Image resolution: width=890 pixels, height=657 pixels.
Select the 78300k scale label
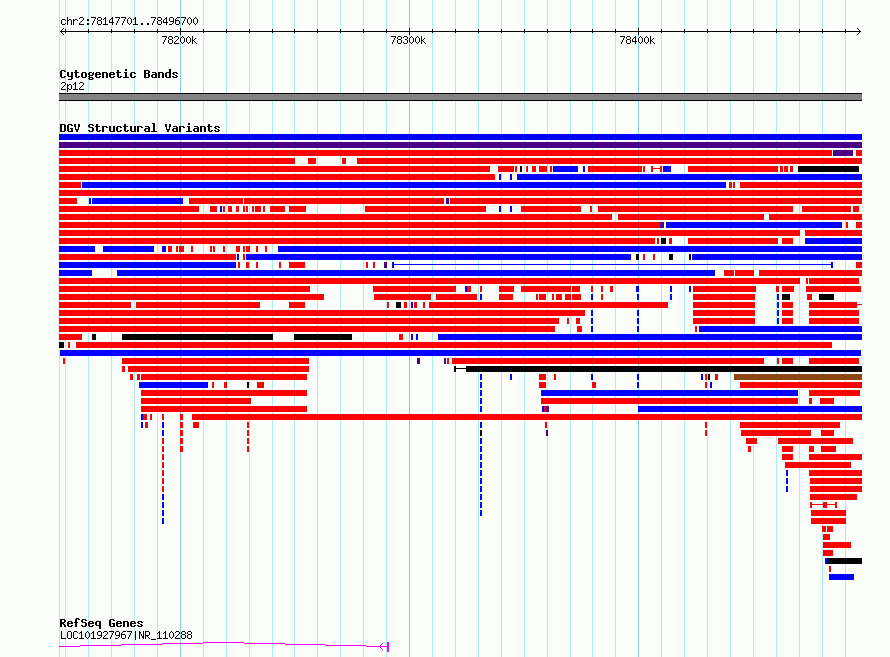click(408, 40)
